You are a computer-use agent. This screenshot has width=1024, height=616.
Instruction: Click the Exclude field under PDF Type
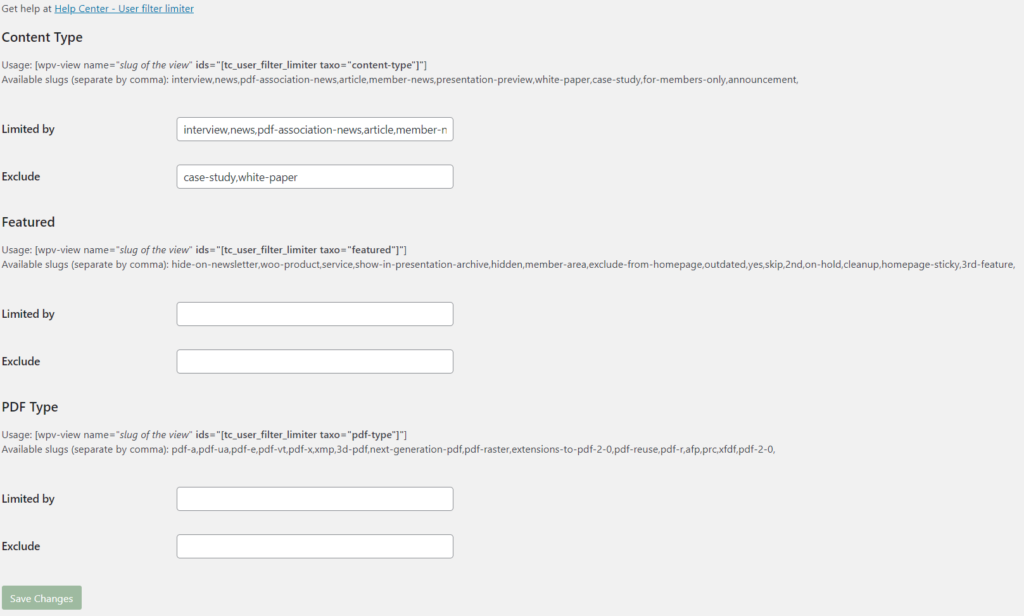(x=314, y=546)
